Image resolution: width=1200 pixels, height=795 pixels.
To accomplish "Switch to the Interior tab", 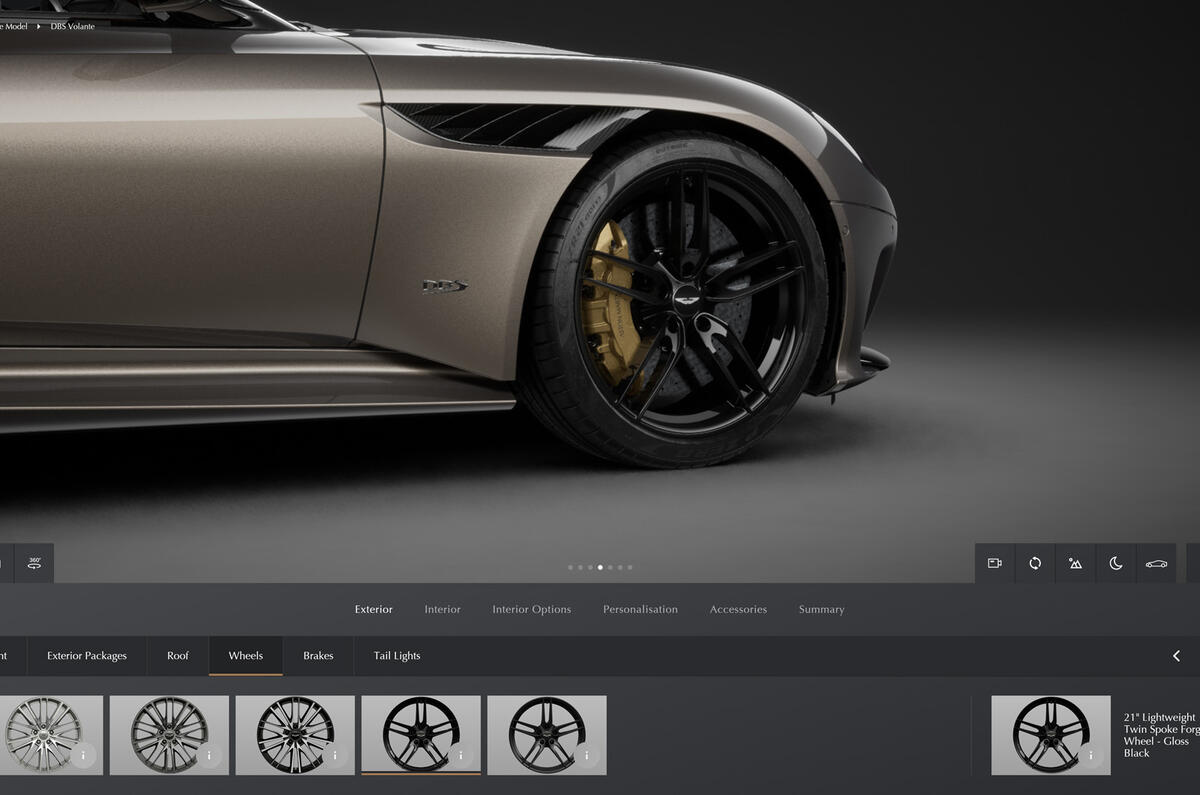I will 442,609.
